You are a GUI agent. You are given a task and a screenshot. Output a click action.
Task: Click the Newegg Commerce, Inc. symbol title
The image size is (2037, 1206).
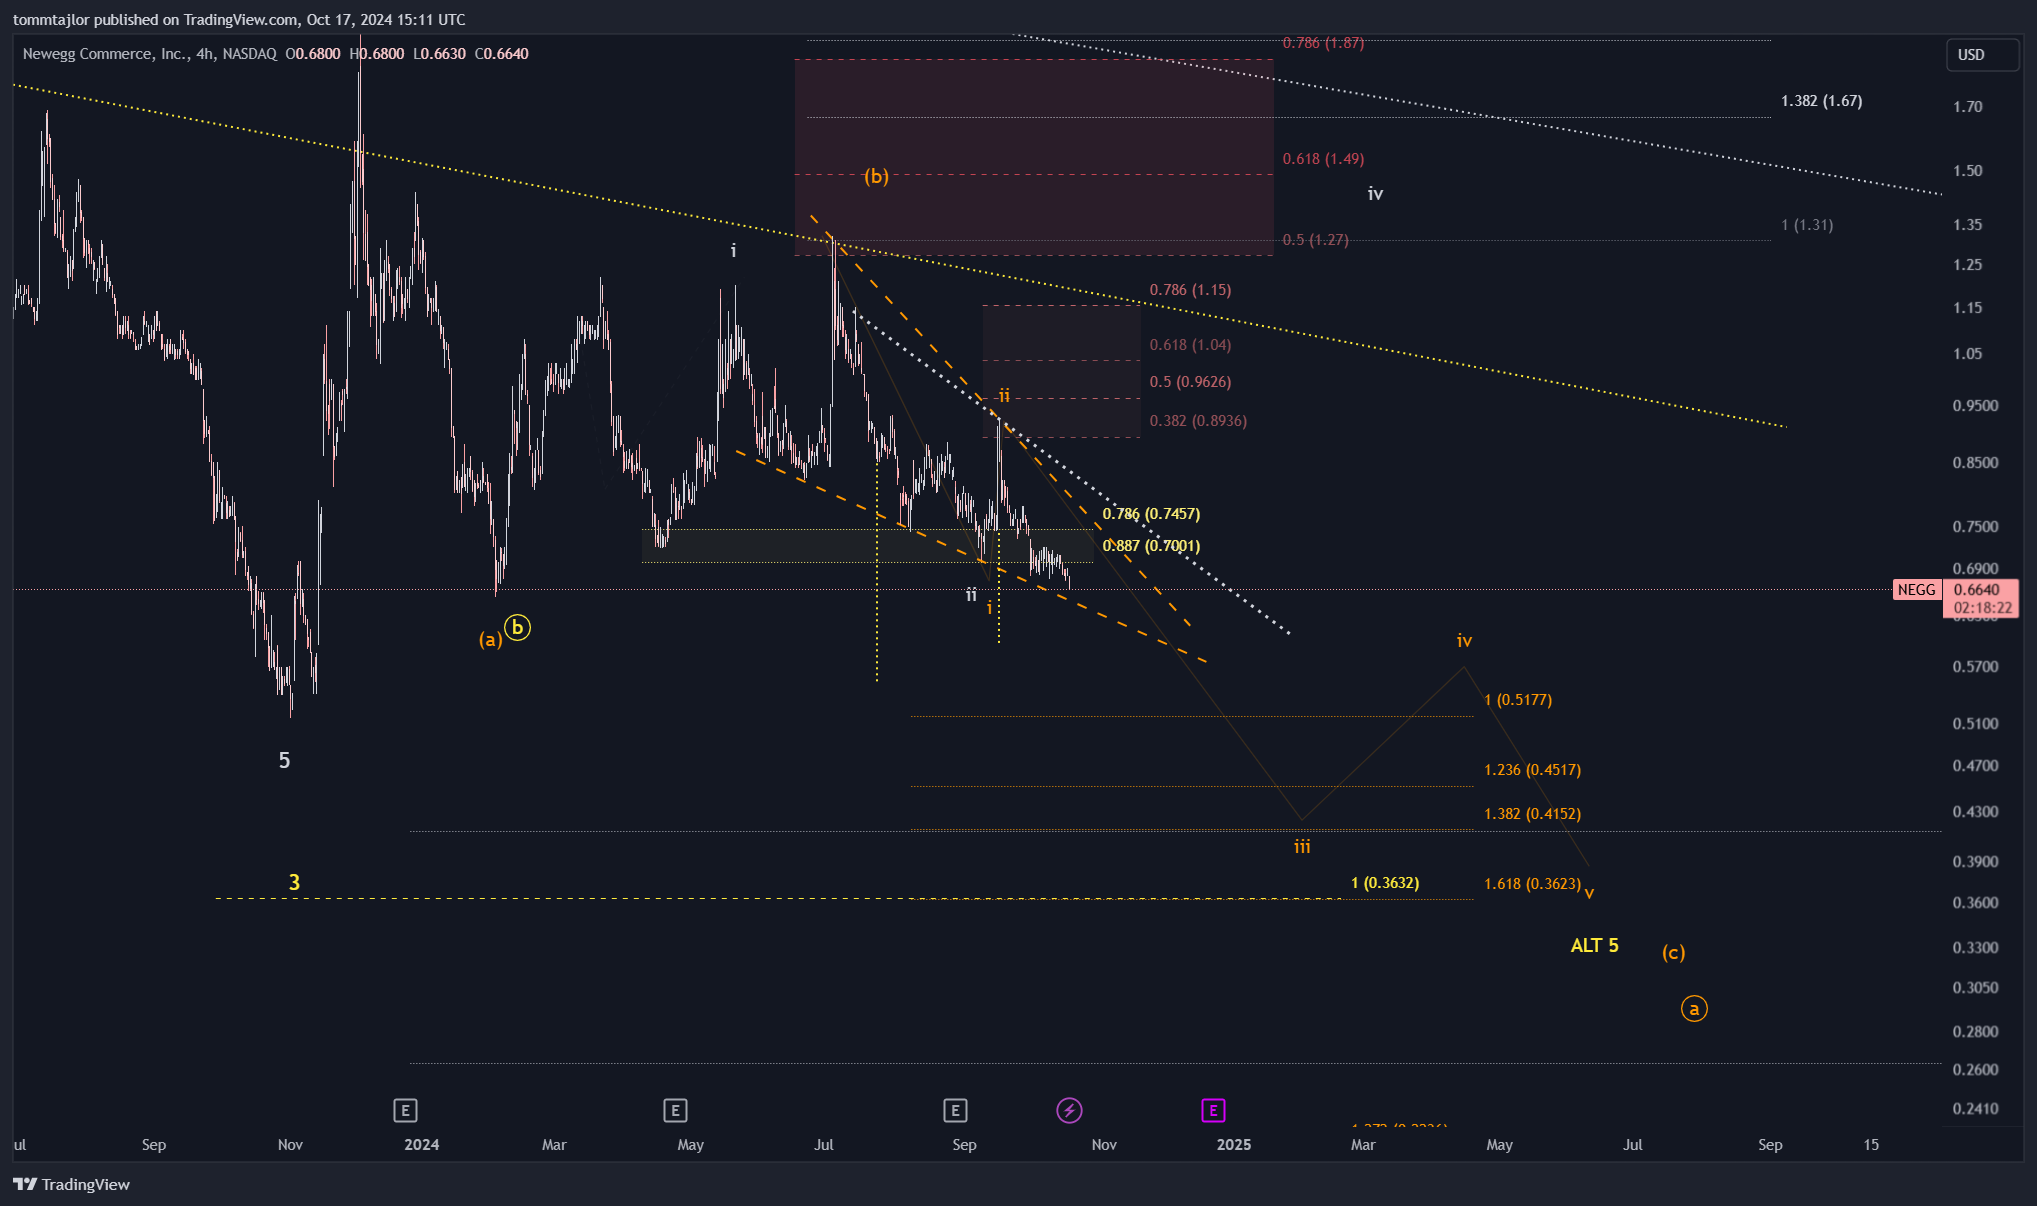tap(105, 54)
